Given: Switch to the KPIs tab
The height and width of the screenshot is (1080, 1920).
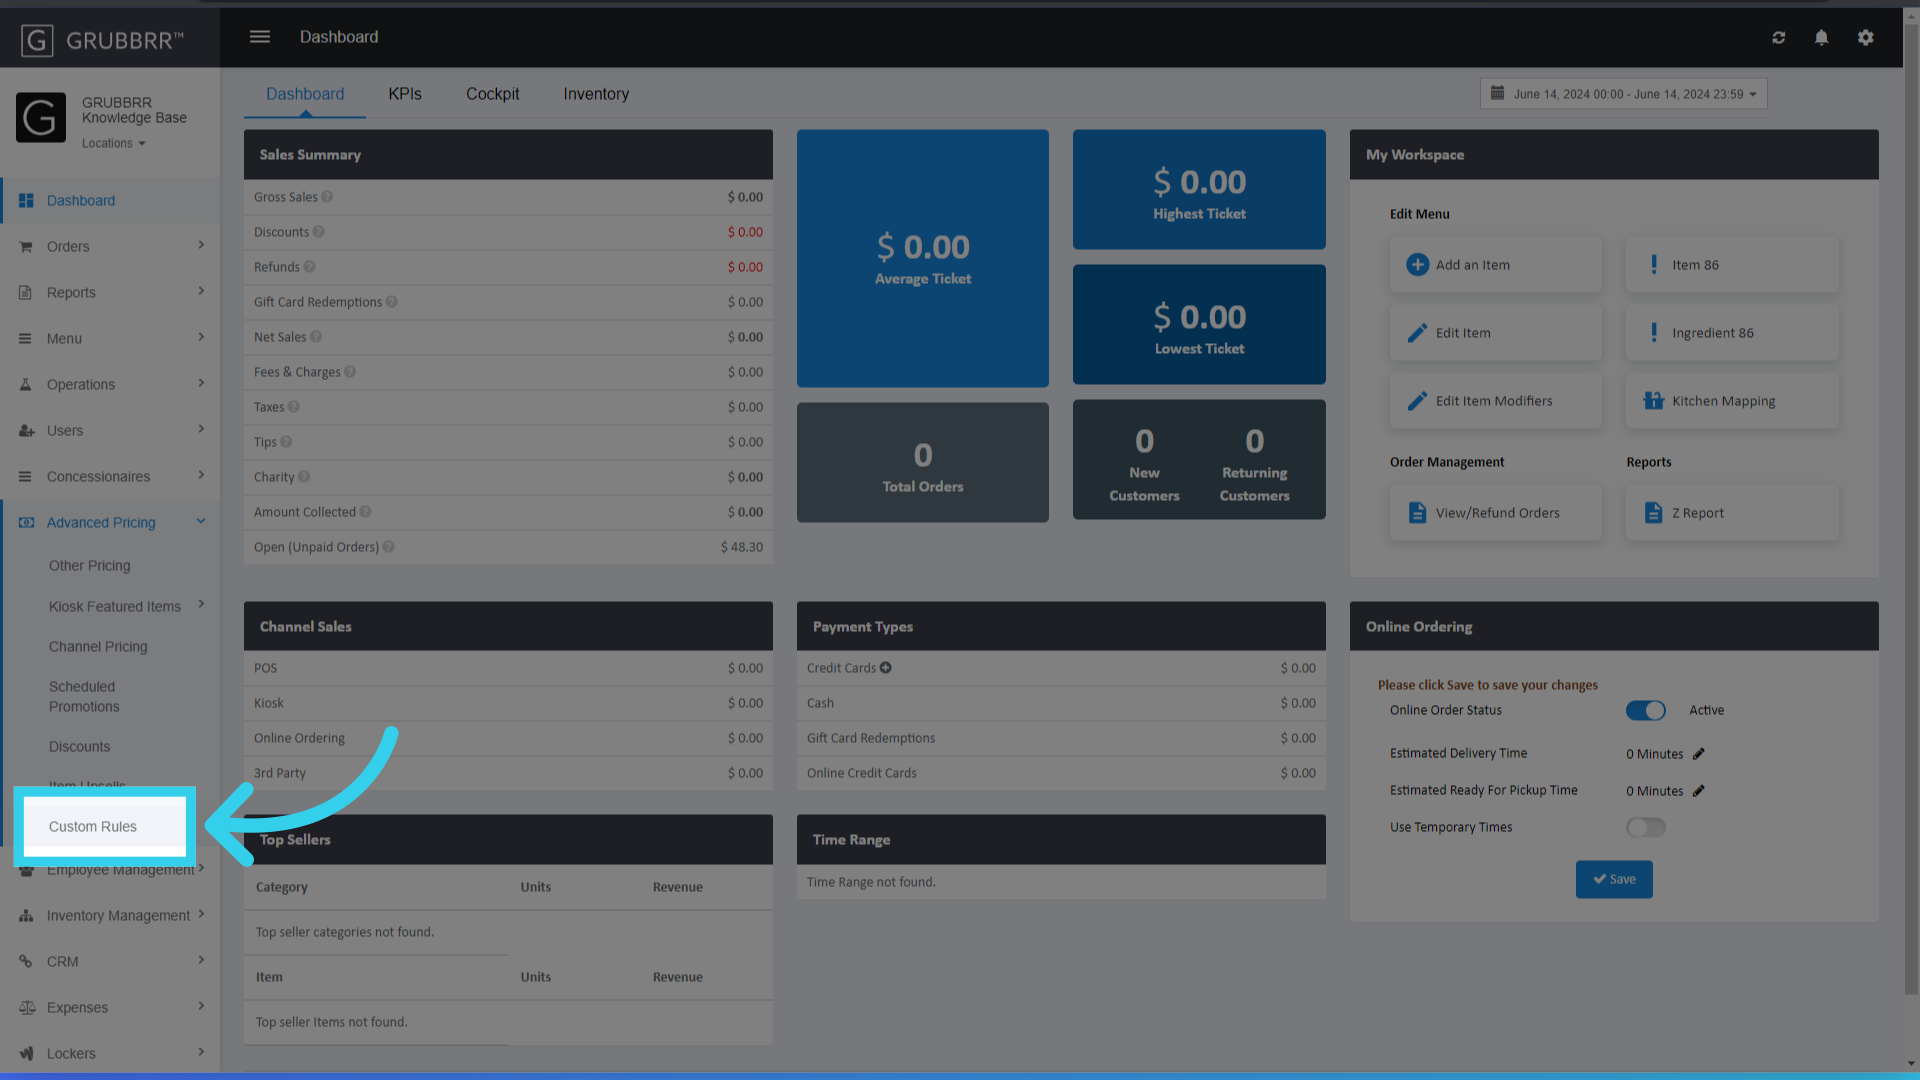Looking at the screenshot, I should coord(405,93).
